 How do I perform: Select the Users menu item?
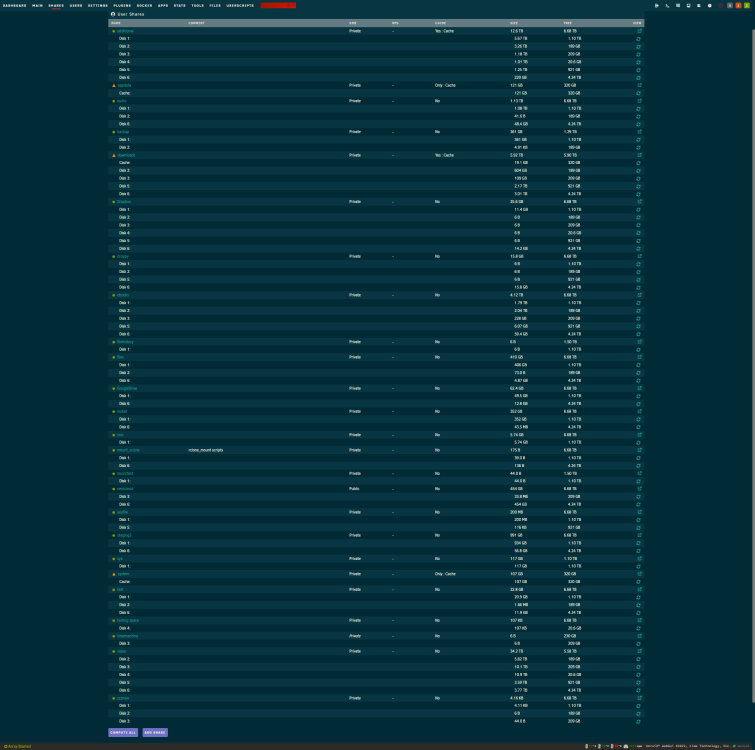[x=76, y=5]
